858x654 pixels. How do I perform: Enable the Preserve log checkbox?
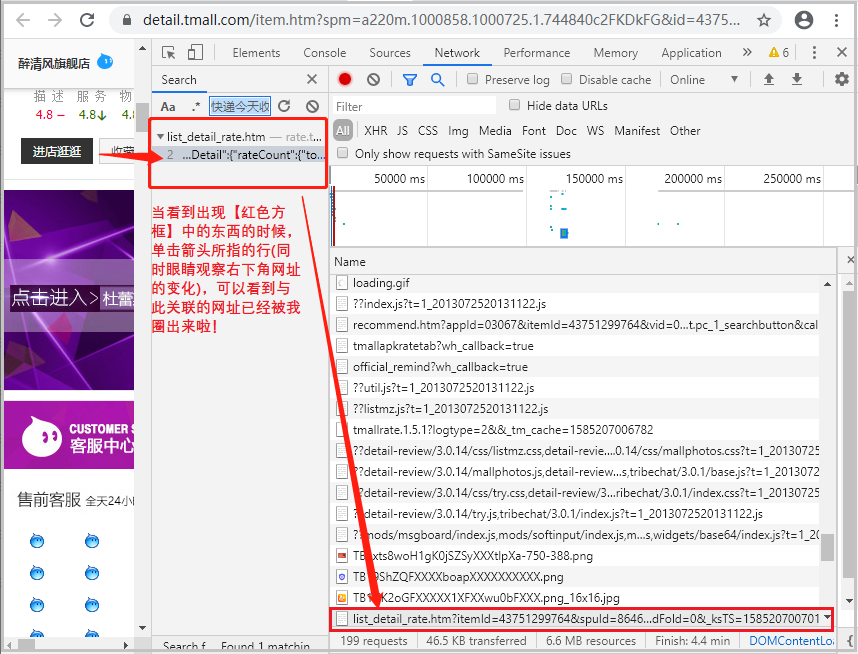[x=472, y=79]
